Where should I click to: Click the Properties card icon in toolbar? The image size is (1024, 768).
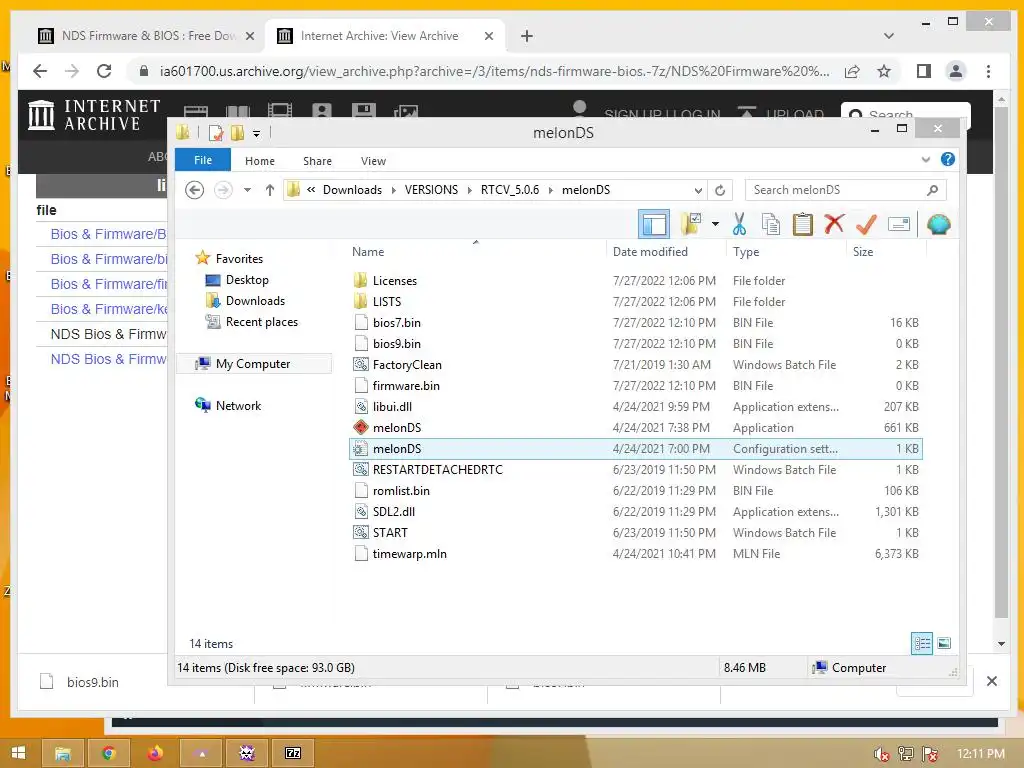pos(899,225)
